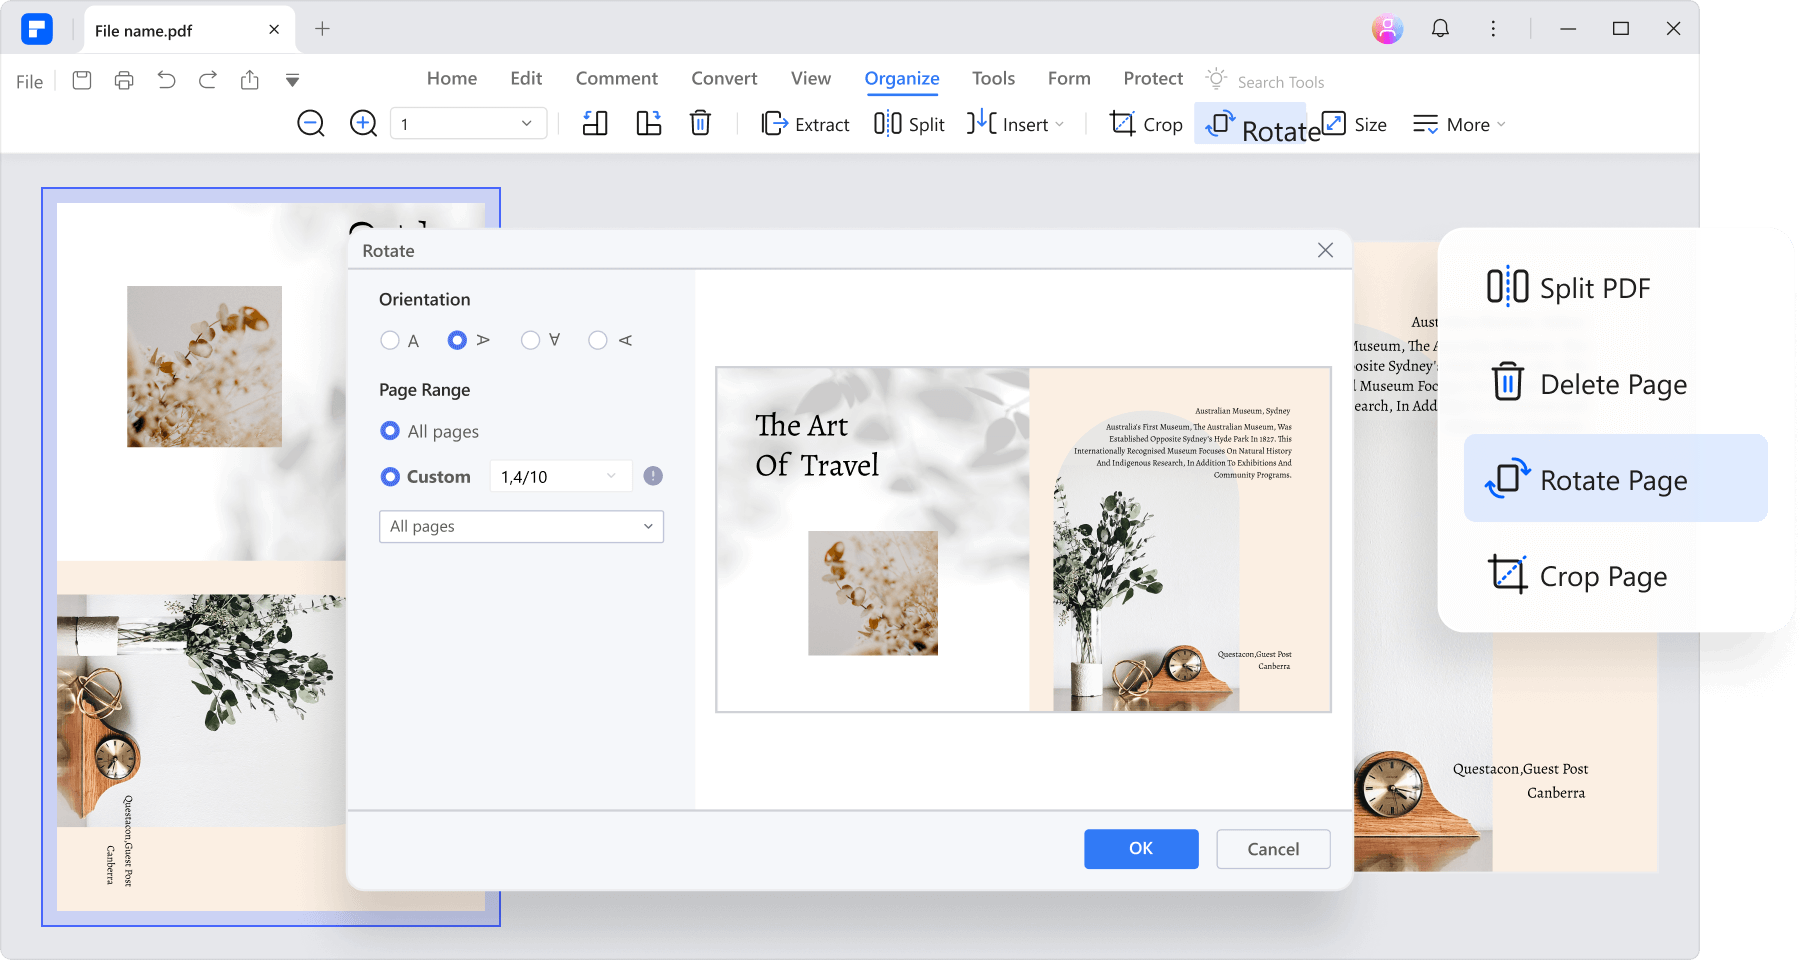Close the File name.pdf tab
This screenshot has width=1800, height=960.
click(x=274, y=30)
